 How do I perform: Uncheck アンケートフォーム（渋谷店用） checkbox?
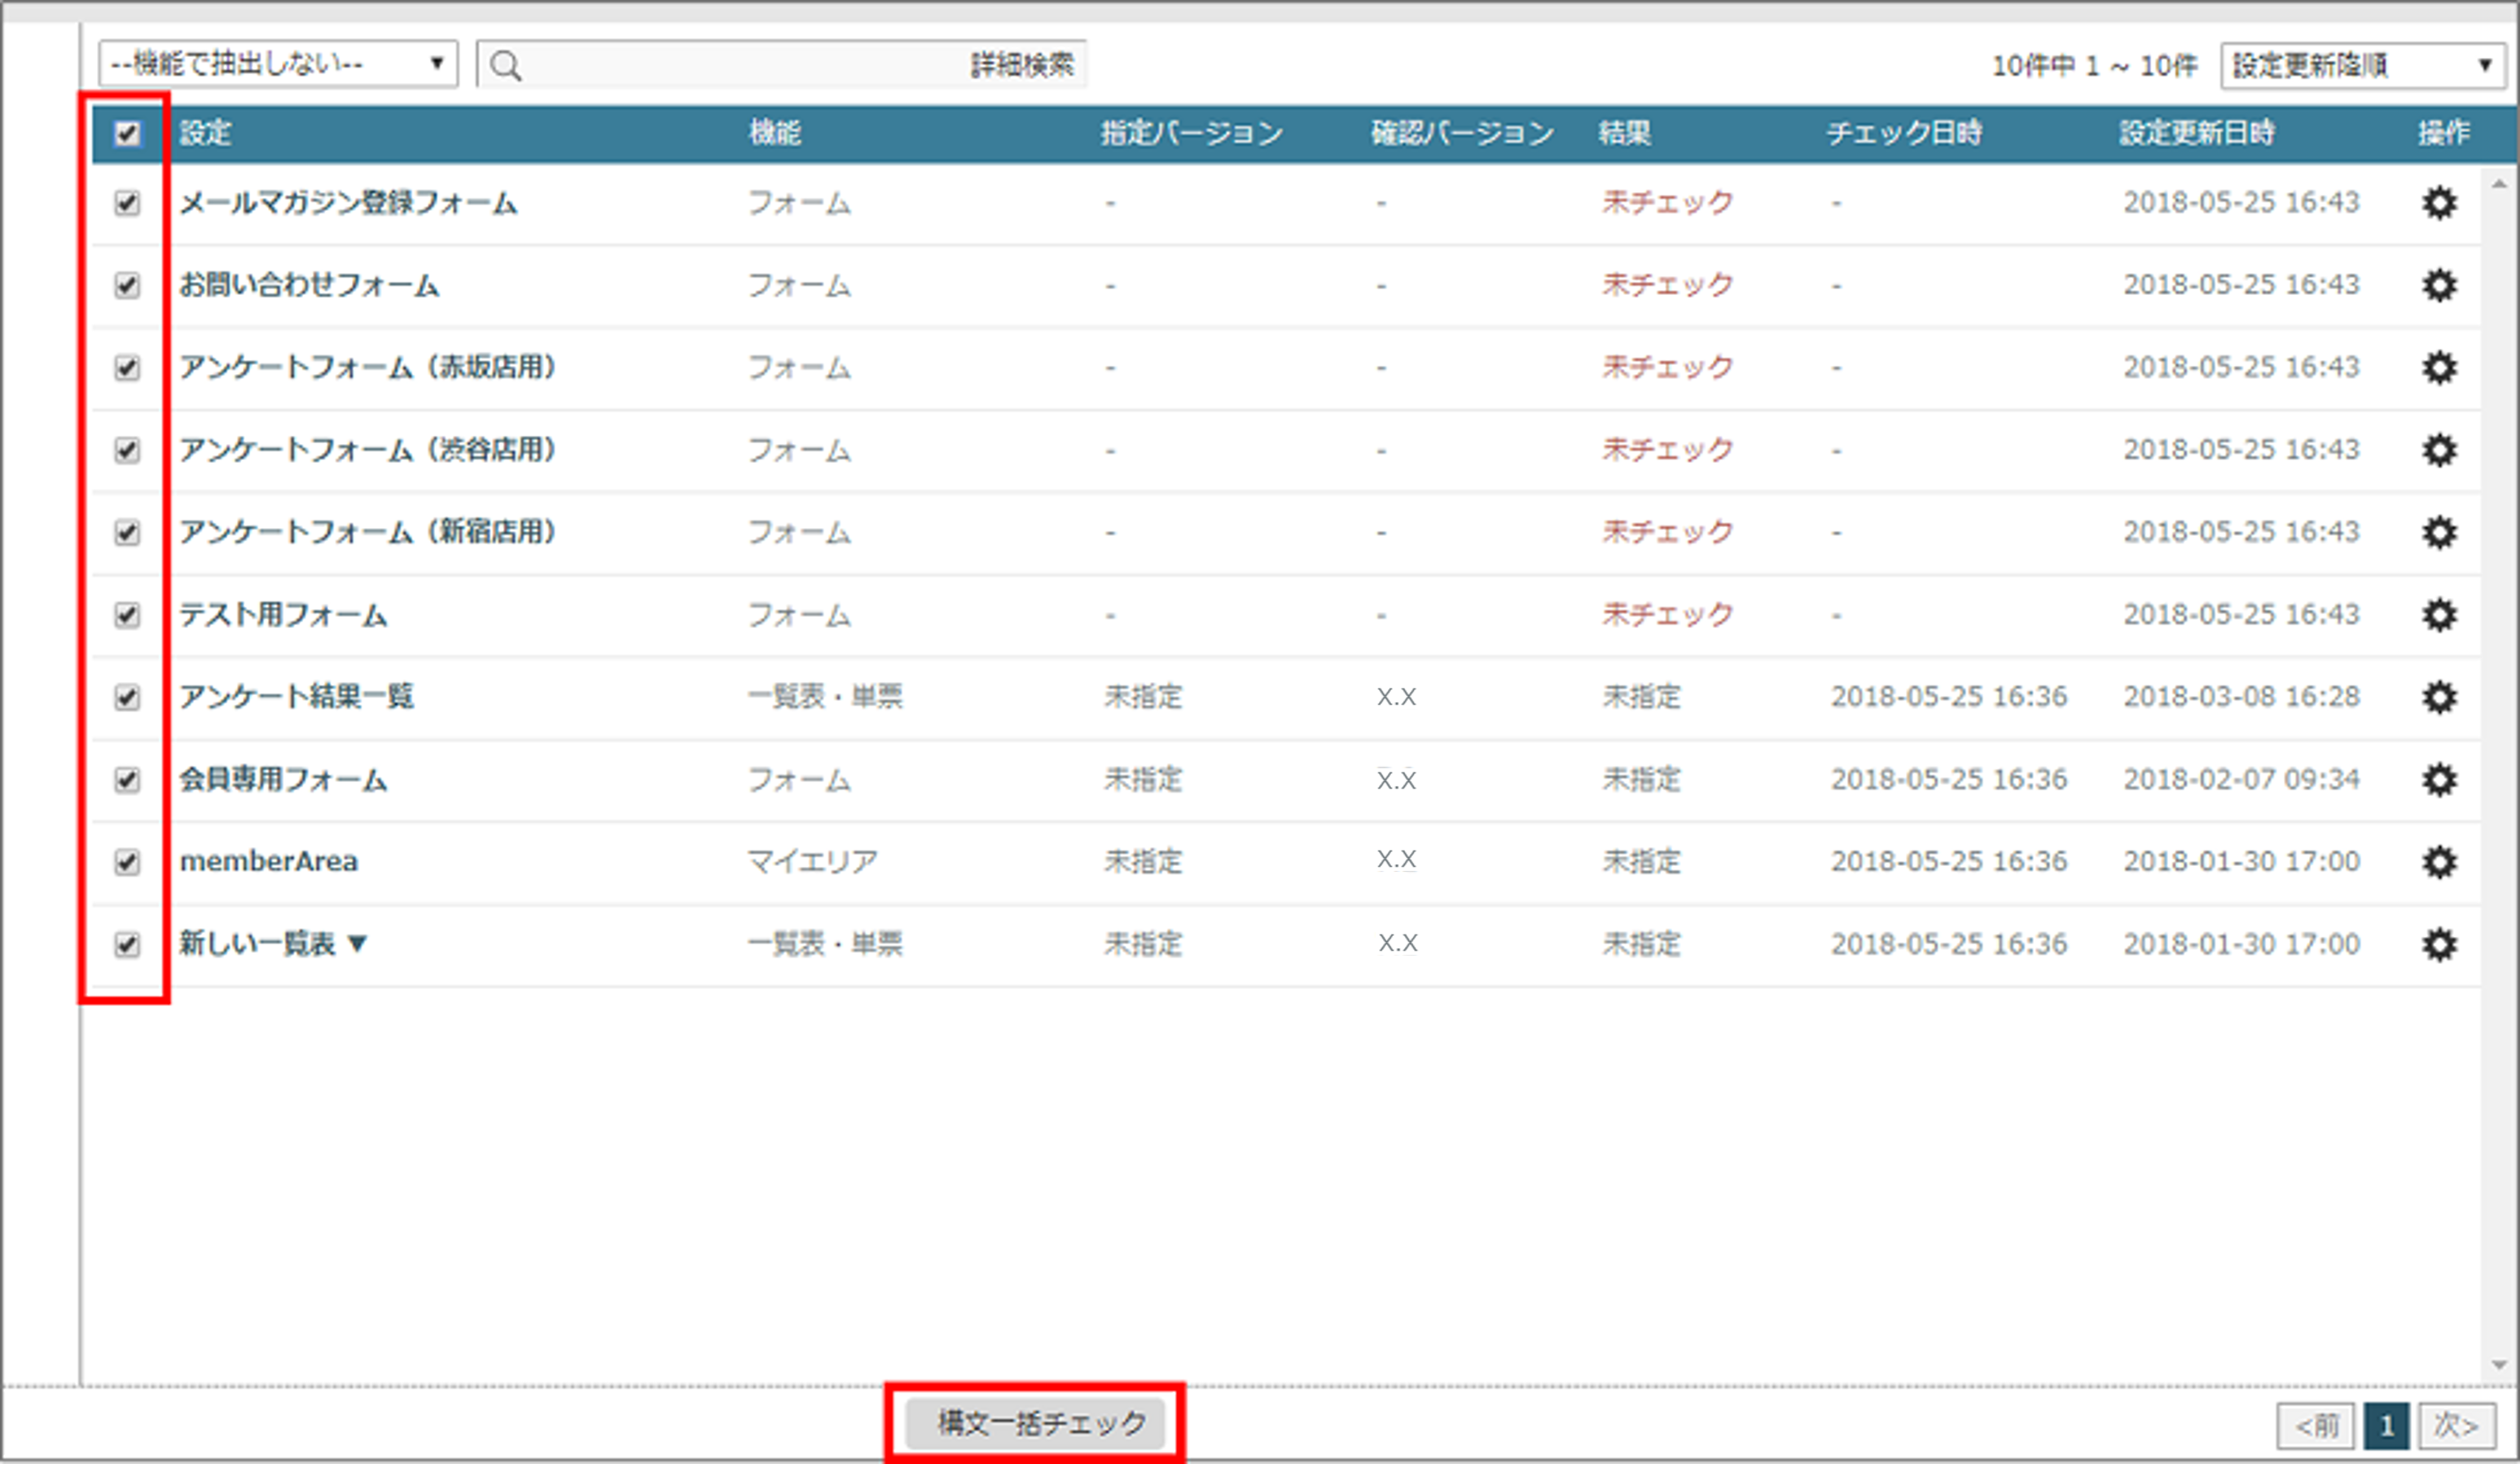pyautogui.click(x=127, y=450)
